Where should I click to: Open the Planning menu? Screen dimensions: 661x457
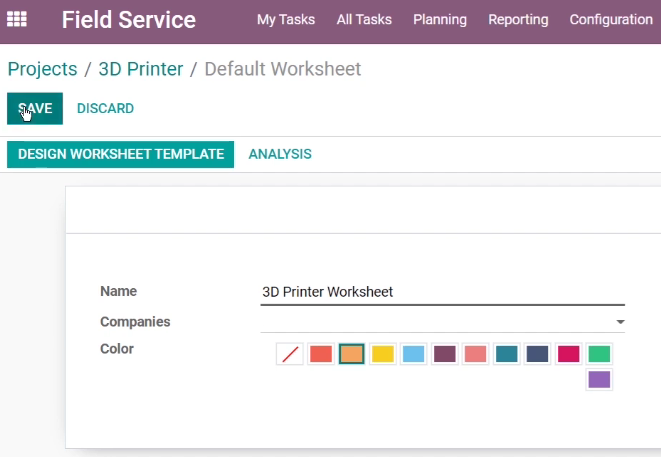pyautogui.click(x=440, y=19)
